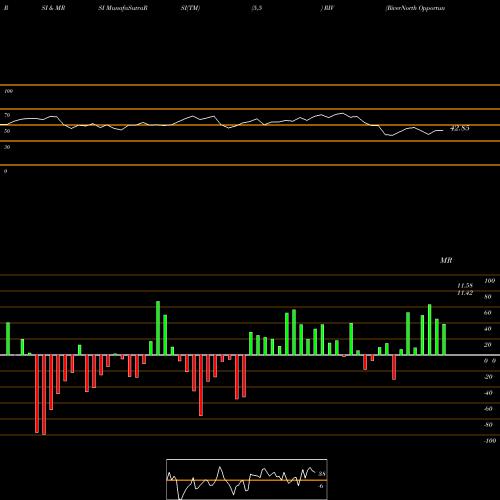Image resolution: width=500 pixels, height=500 pixels.
Task: Click the MR axis label -100
Action: pyautogui.click(x=490, y=441)
